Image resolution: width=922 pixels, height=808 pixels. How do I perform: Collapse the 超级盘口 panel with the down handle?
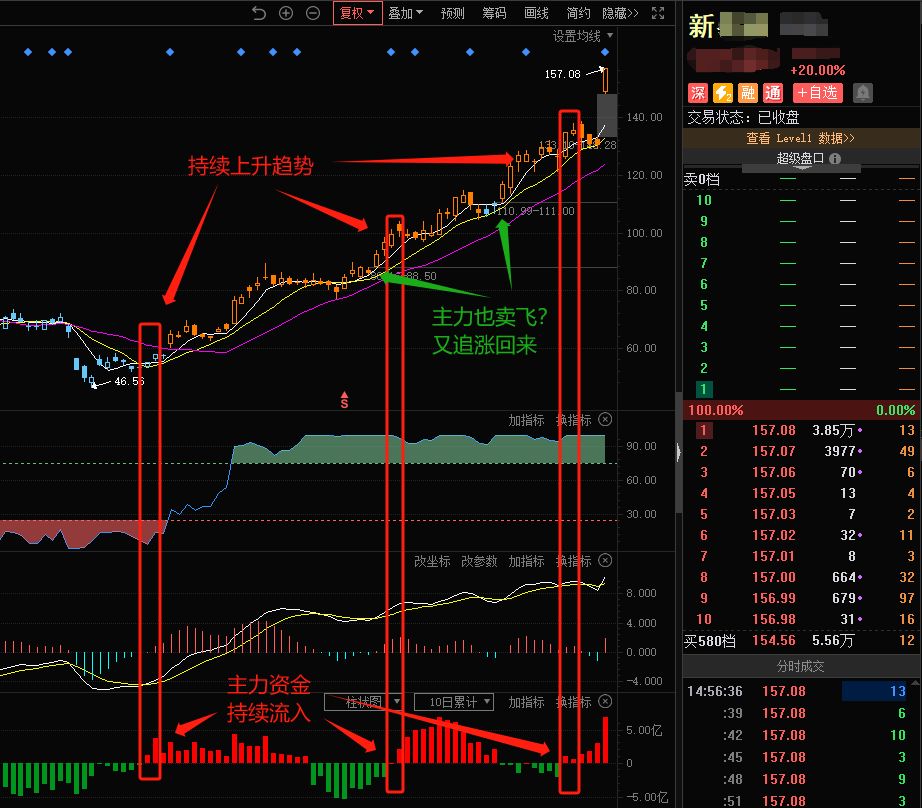[801, 169]
